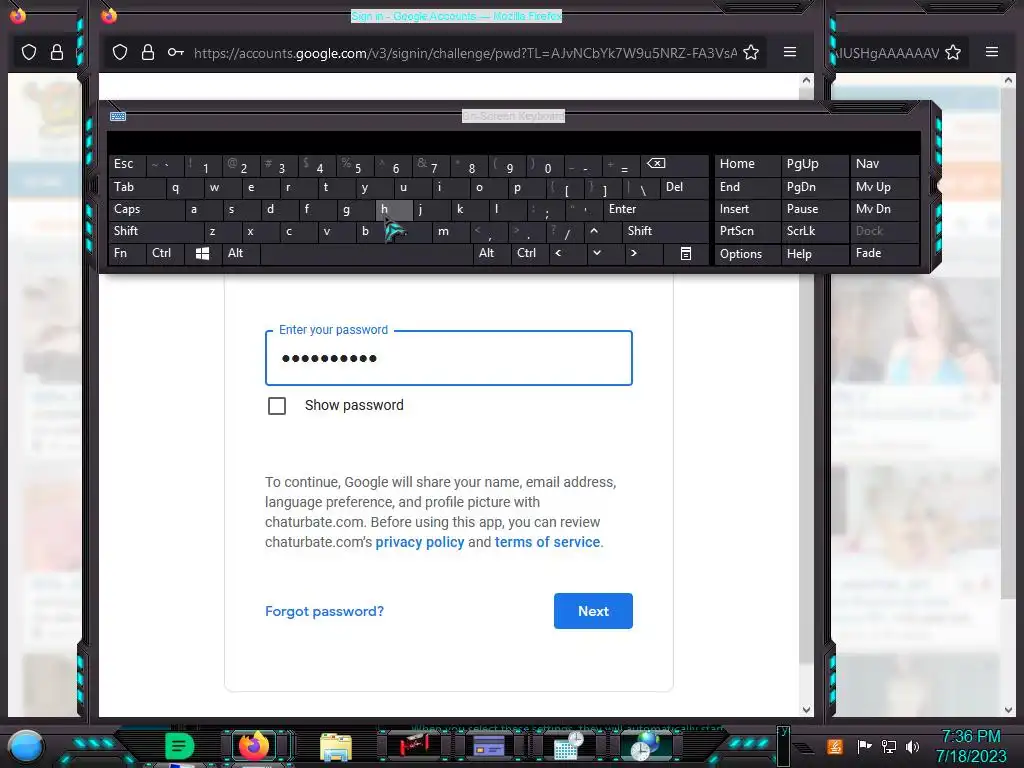Click the Fade key on the on-screen keyboard
This screenshot has height=768, width=1024.
coord(884,253)
